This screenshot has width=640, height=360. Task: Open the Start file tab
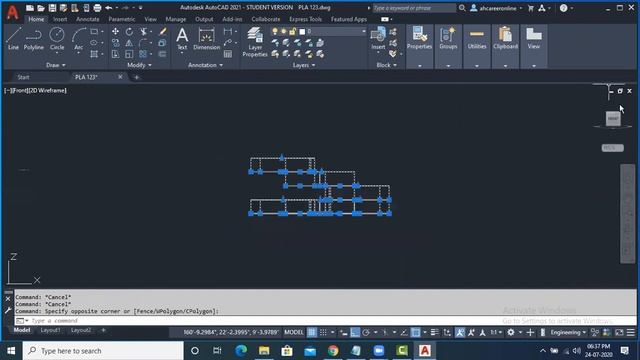[23, 77]
